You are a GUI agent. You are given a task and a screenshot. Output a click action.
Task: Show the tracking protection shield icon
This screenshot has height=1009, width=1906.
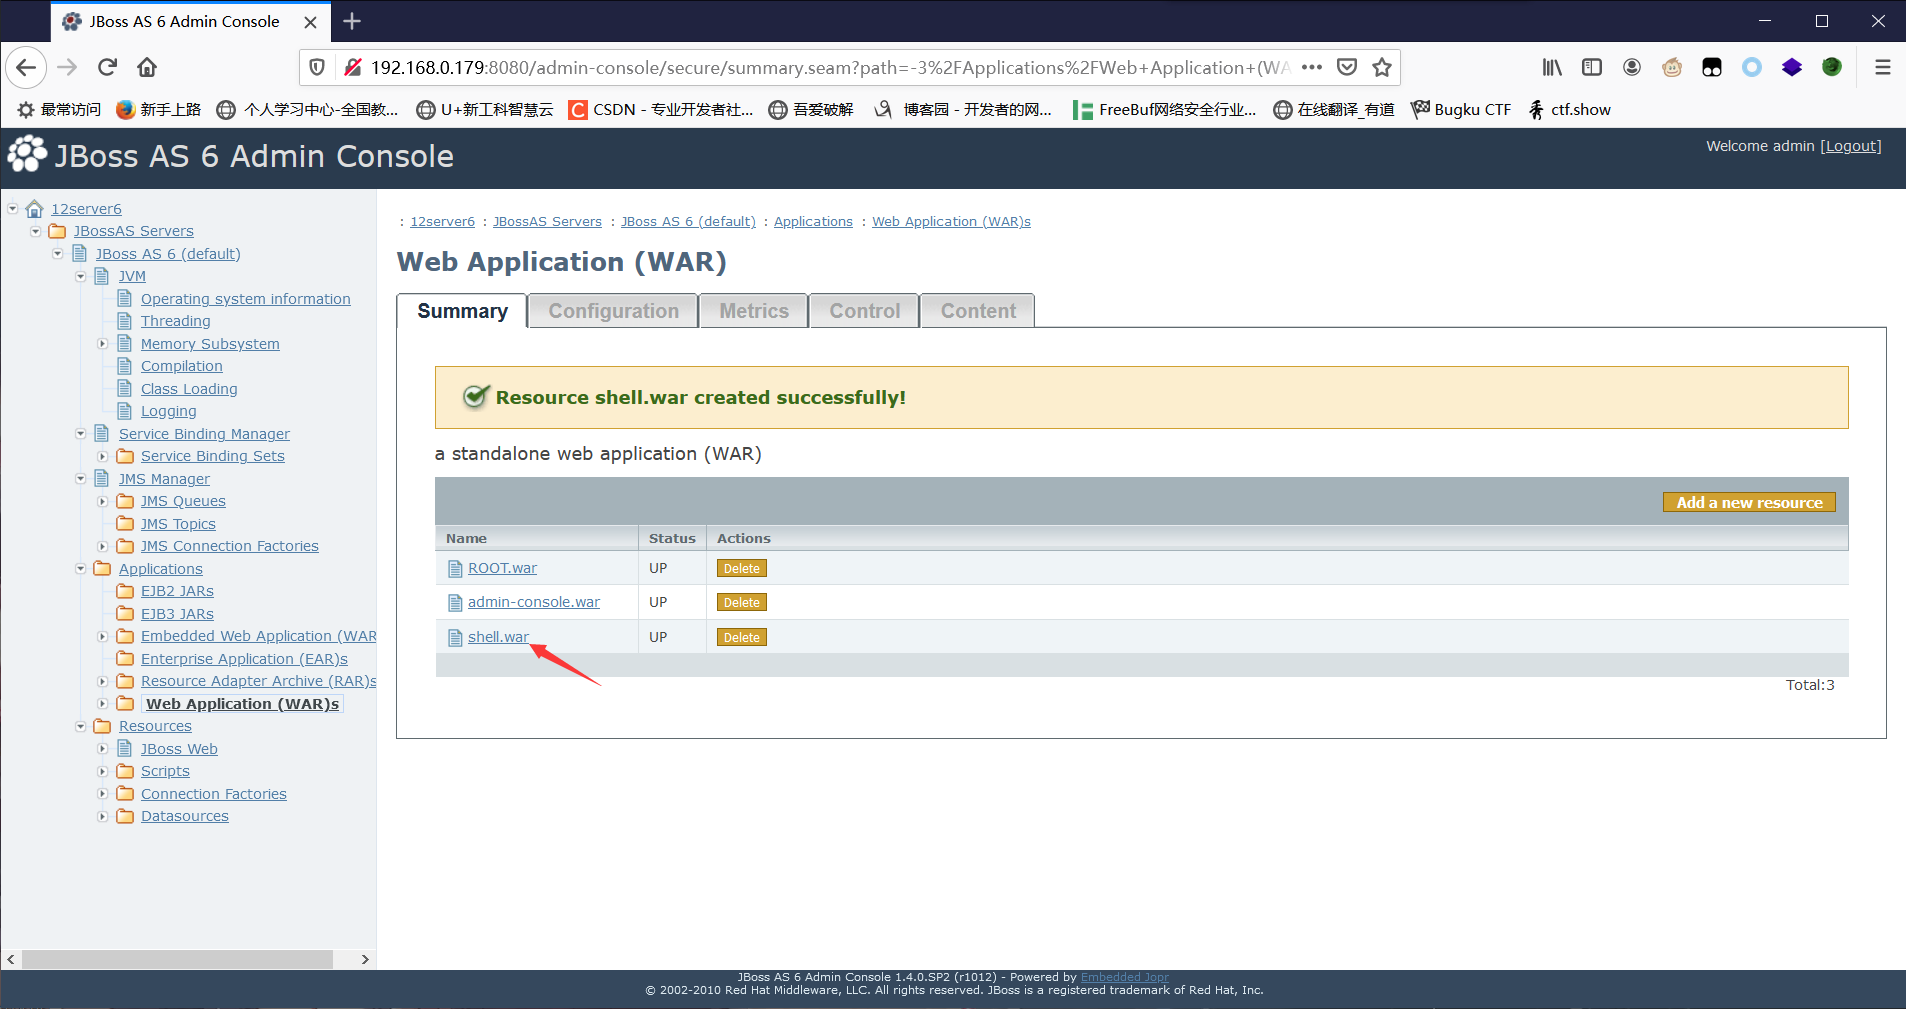317,67
